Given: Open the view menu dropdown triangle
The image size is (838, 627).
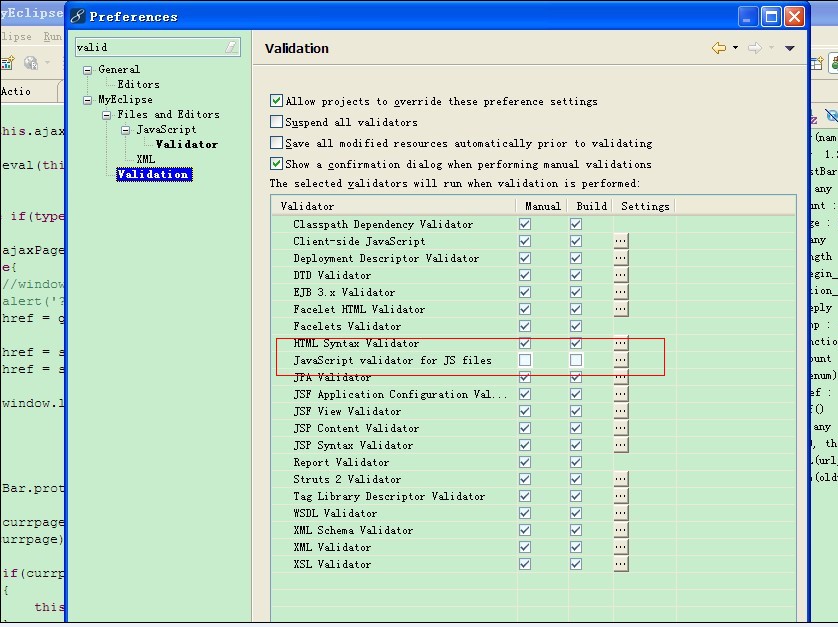Looking at the screenshot, I should click(x=789, y=48).
